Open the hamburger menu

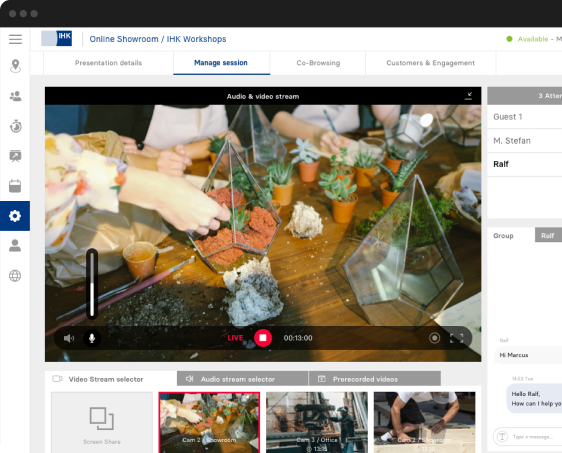(15, 39)
